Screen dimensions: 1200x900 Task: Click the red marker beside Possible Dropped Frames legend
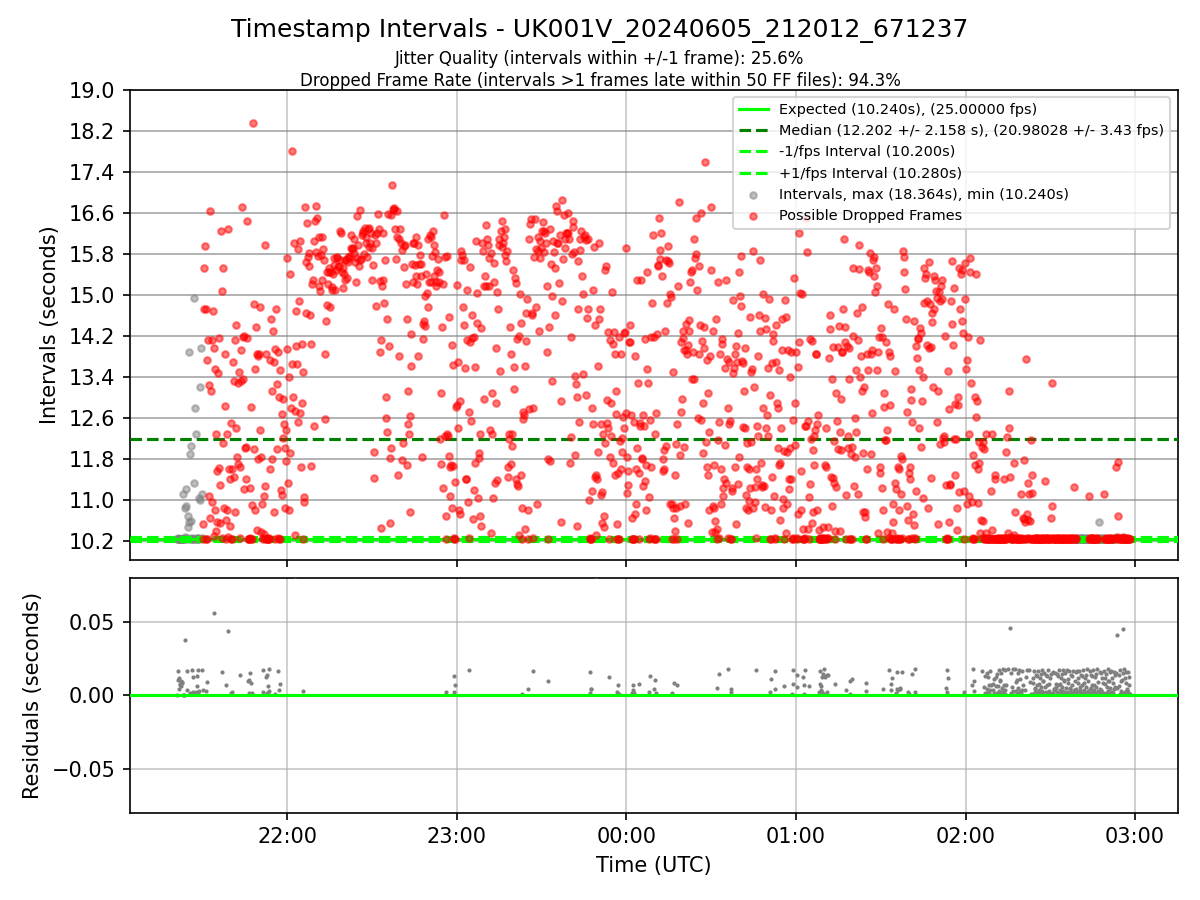(x=754, y=215)
